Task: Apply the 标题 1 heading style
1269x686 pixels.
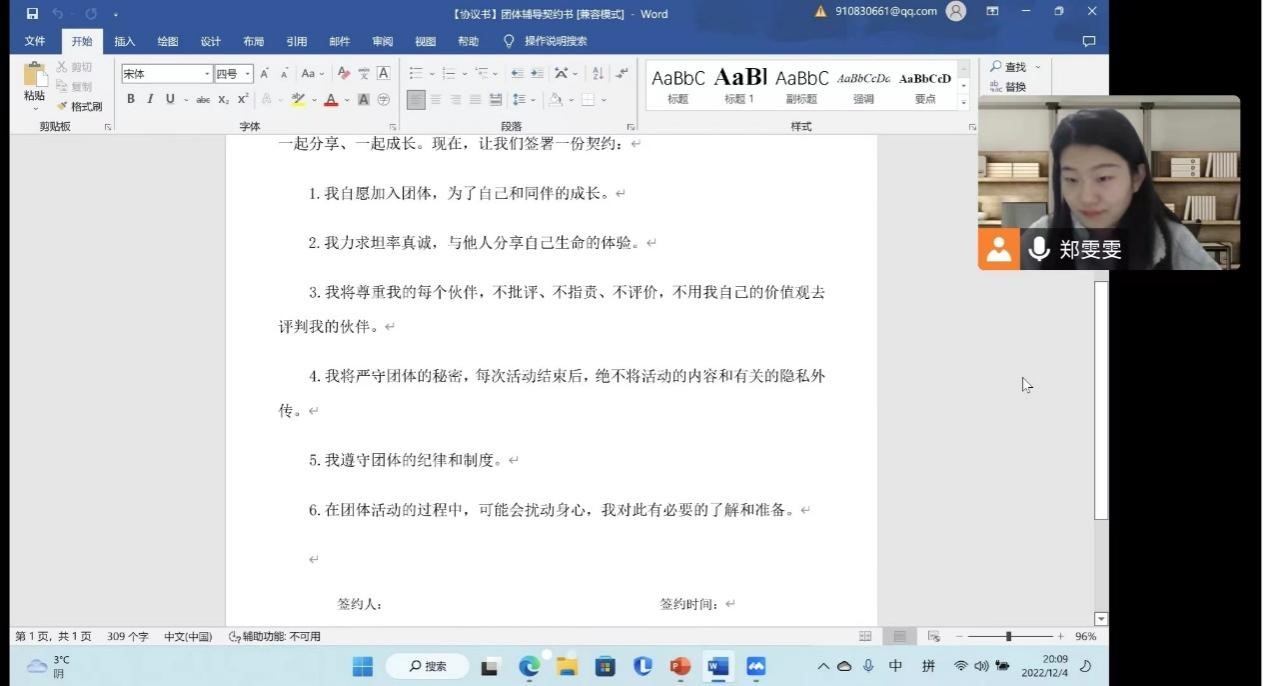Action: [739, 85]
